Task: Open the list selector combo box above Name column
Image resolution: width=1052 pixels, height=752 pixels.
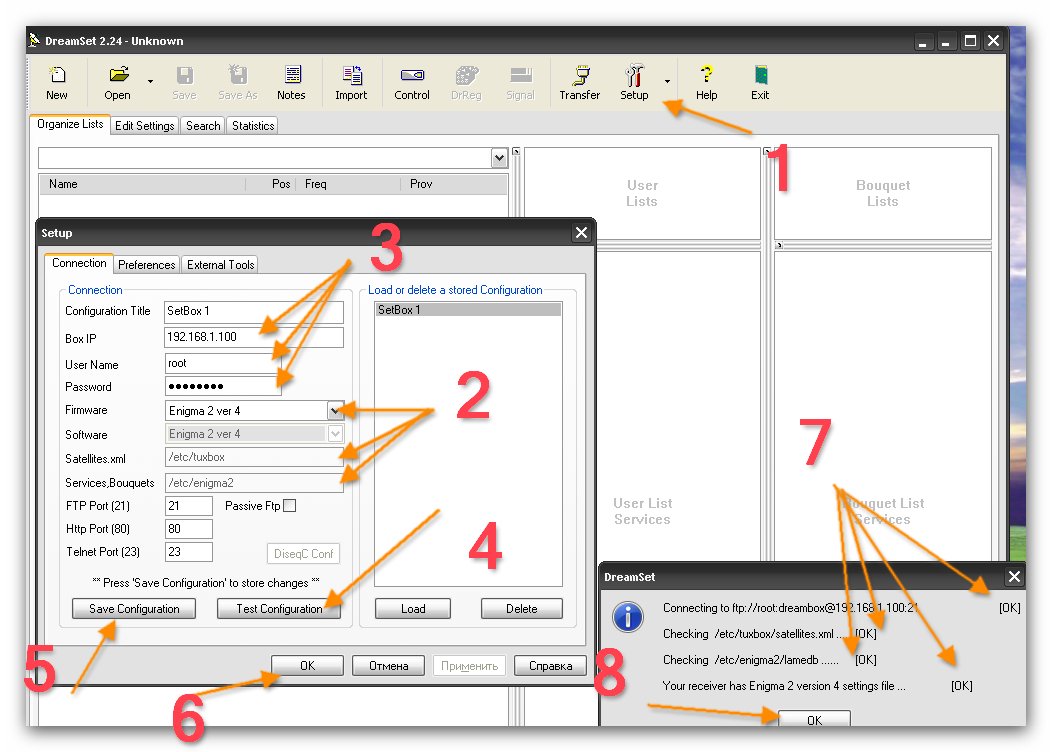Action: 499,158
